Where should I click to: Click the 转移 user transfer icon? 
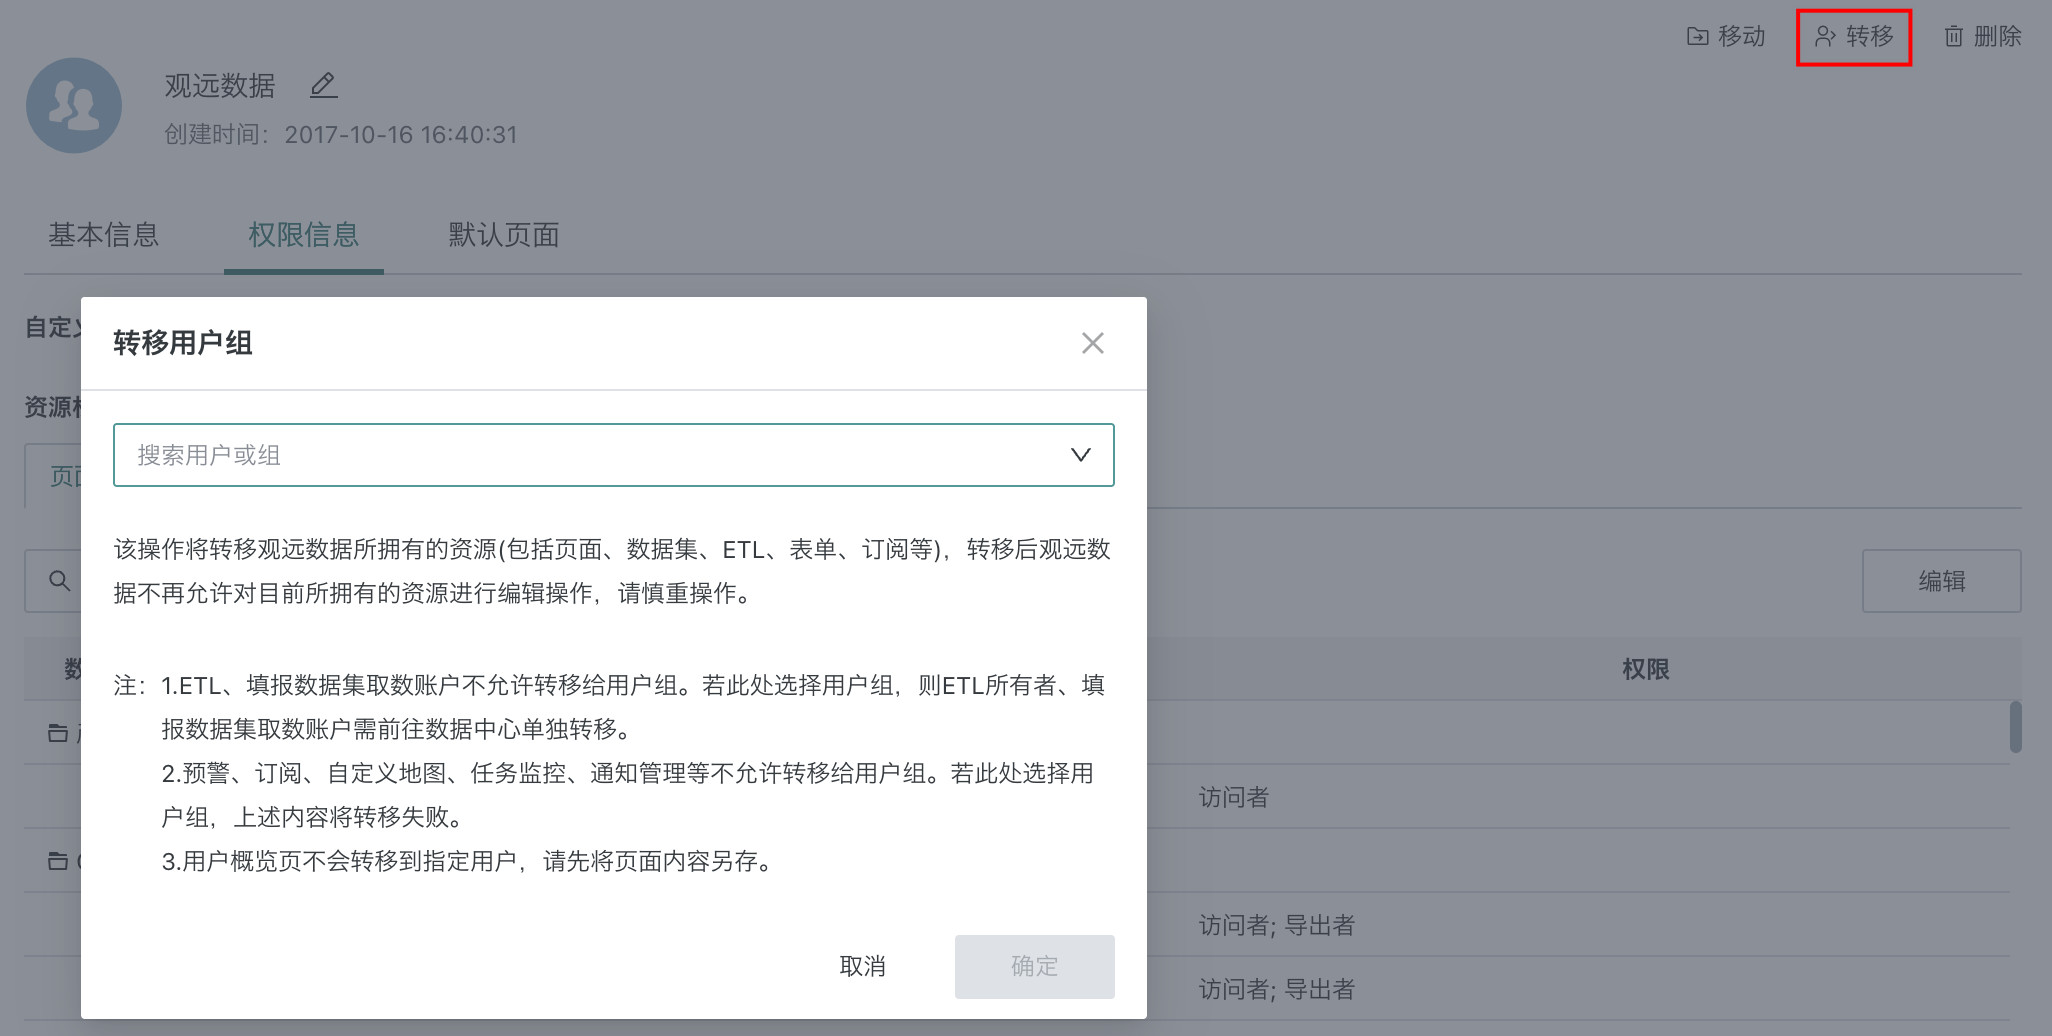(1825, 37)
